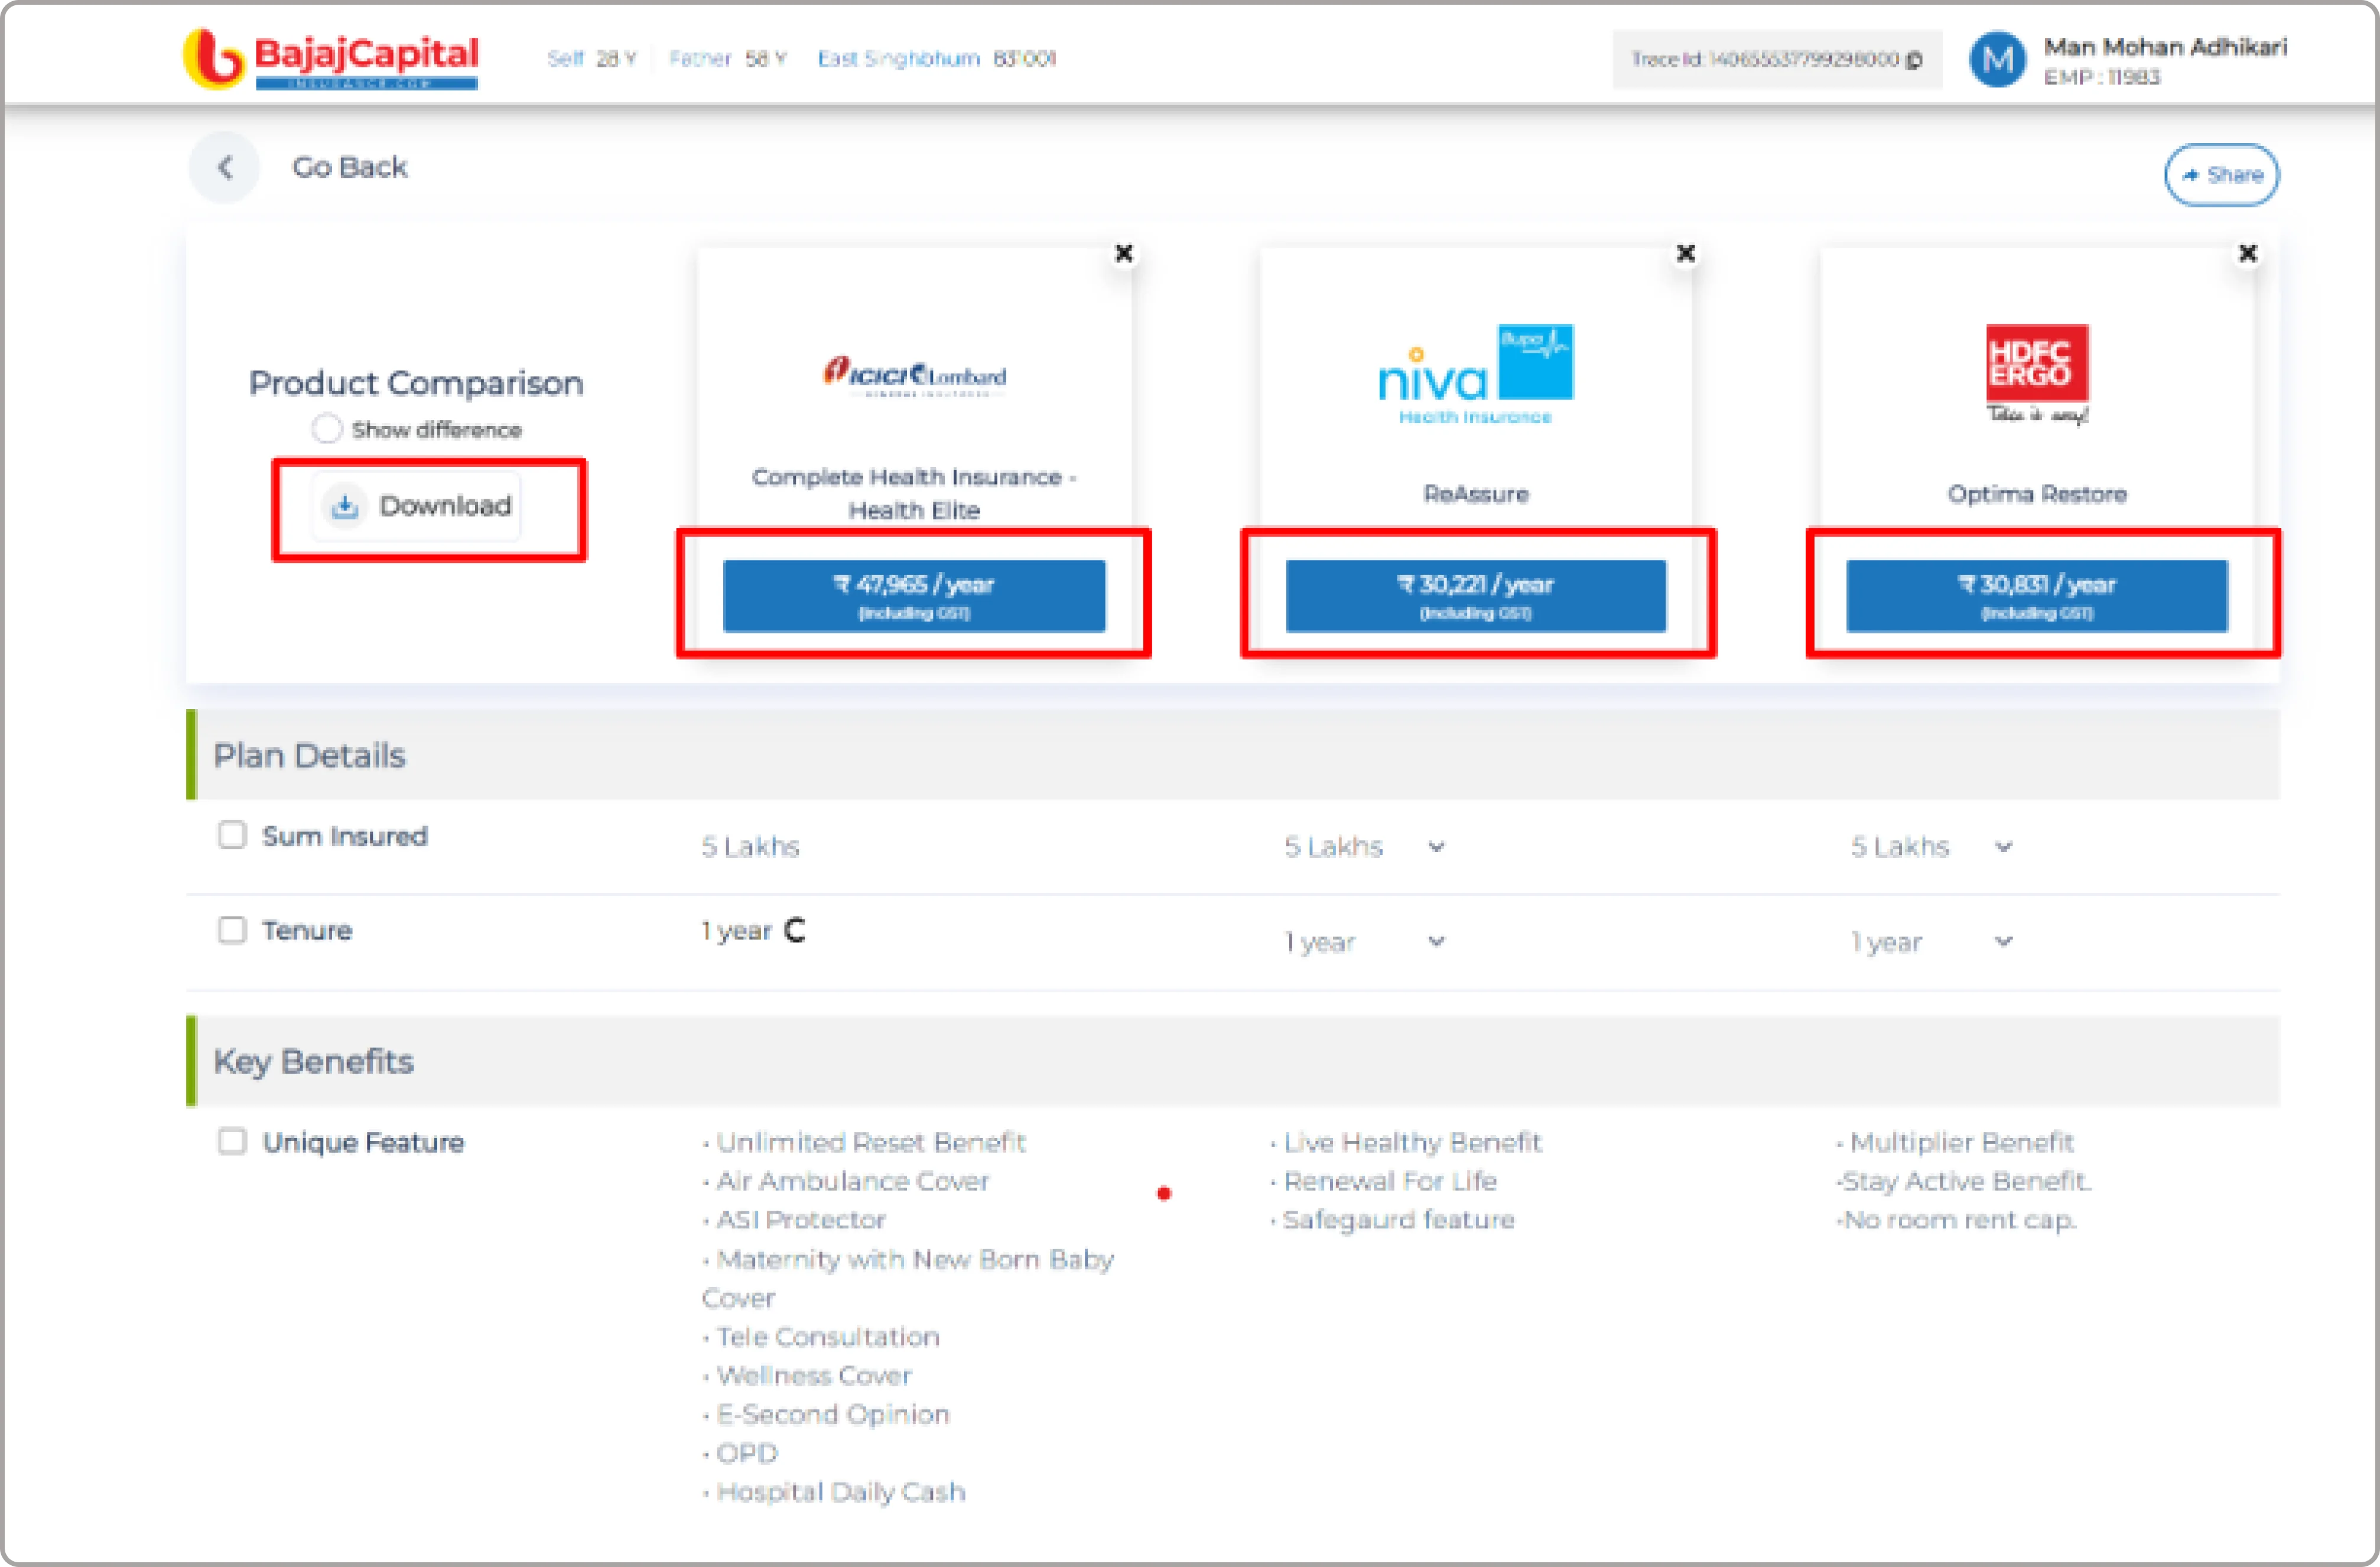Click the Multiplier Benefit feature

[x=1962, y=1142]
